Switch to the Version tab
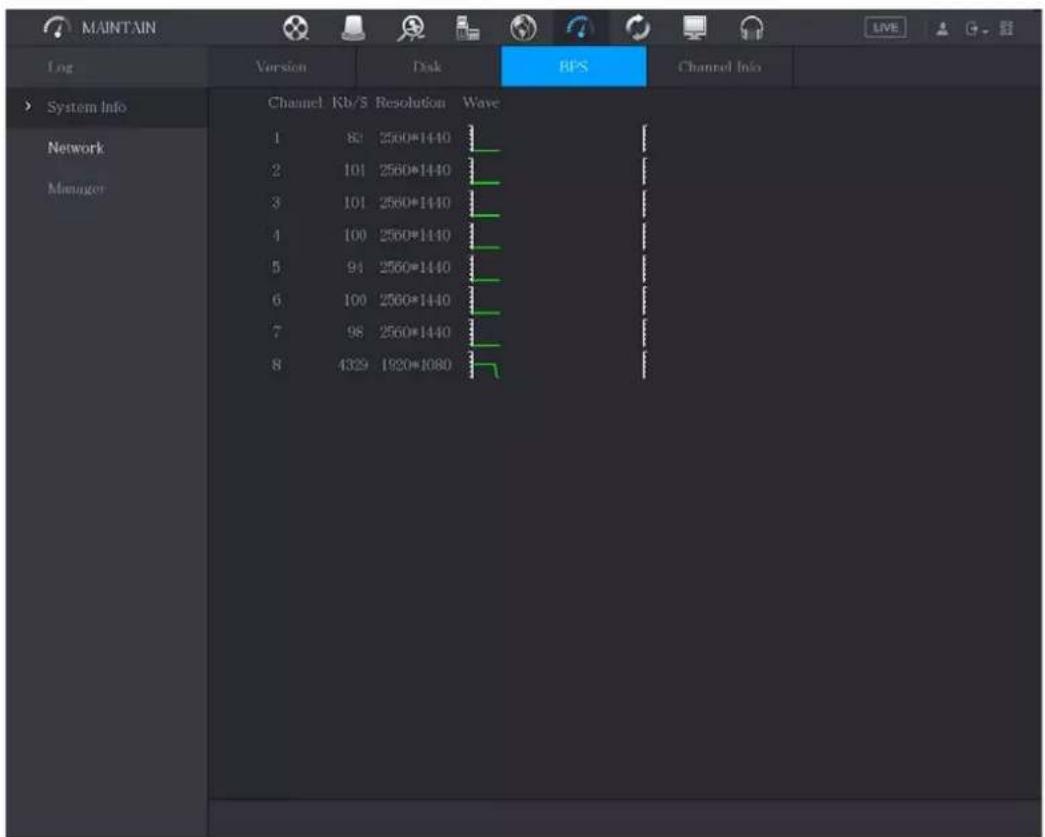Screen dimensions: 1045x837 pos(281,67)
